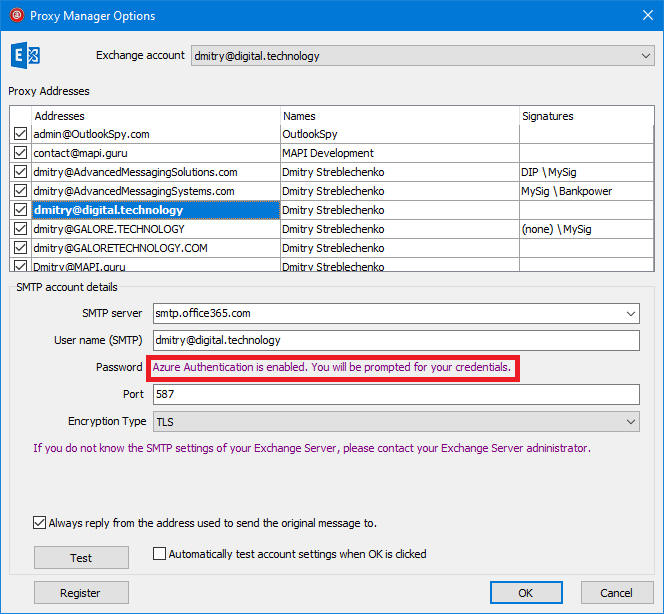Open the Exchange account dropdown
664x614 pixels.
(x=423, y=56)
